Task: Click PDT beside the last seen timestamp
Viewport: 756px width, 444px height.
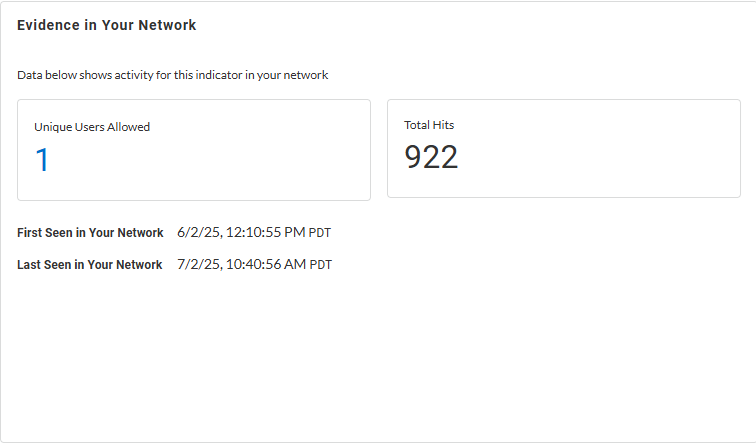Action: tap(320, 265)
